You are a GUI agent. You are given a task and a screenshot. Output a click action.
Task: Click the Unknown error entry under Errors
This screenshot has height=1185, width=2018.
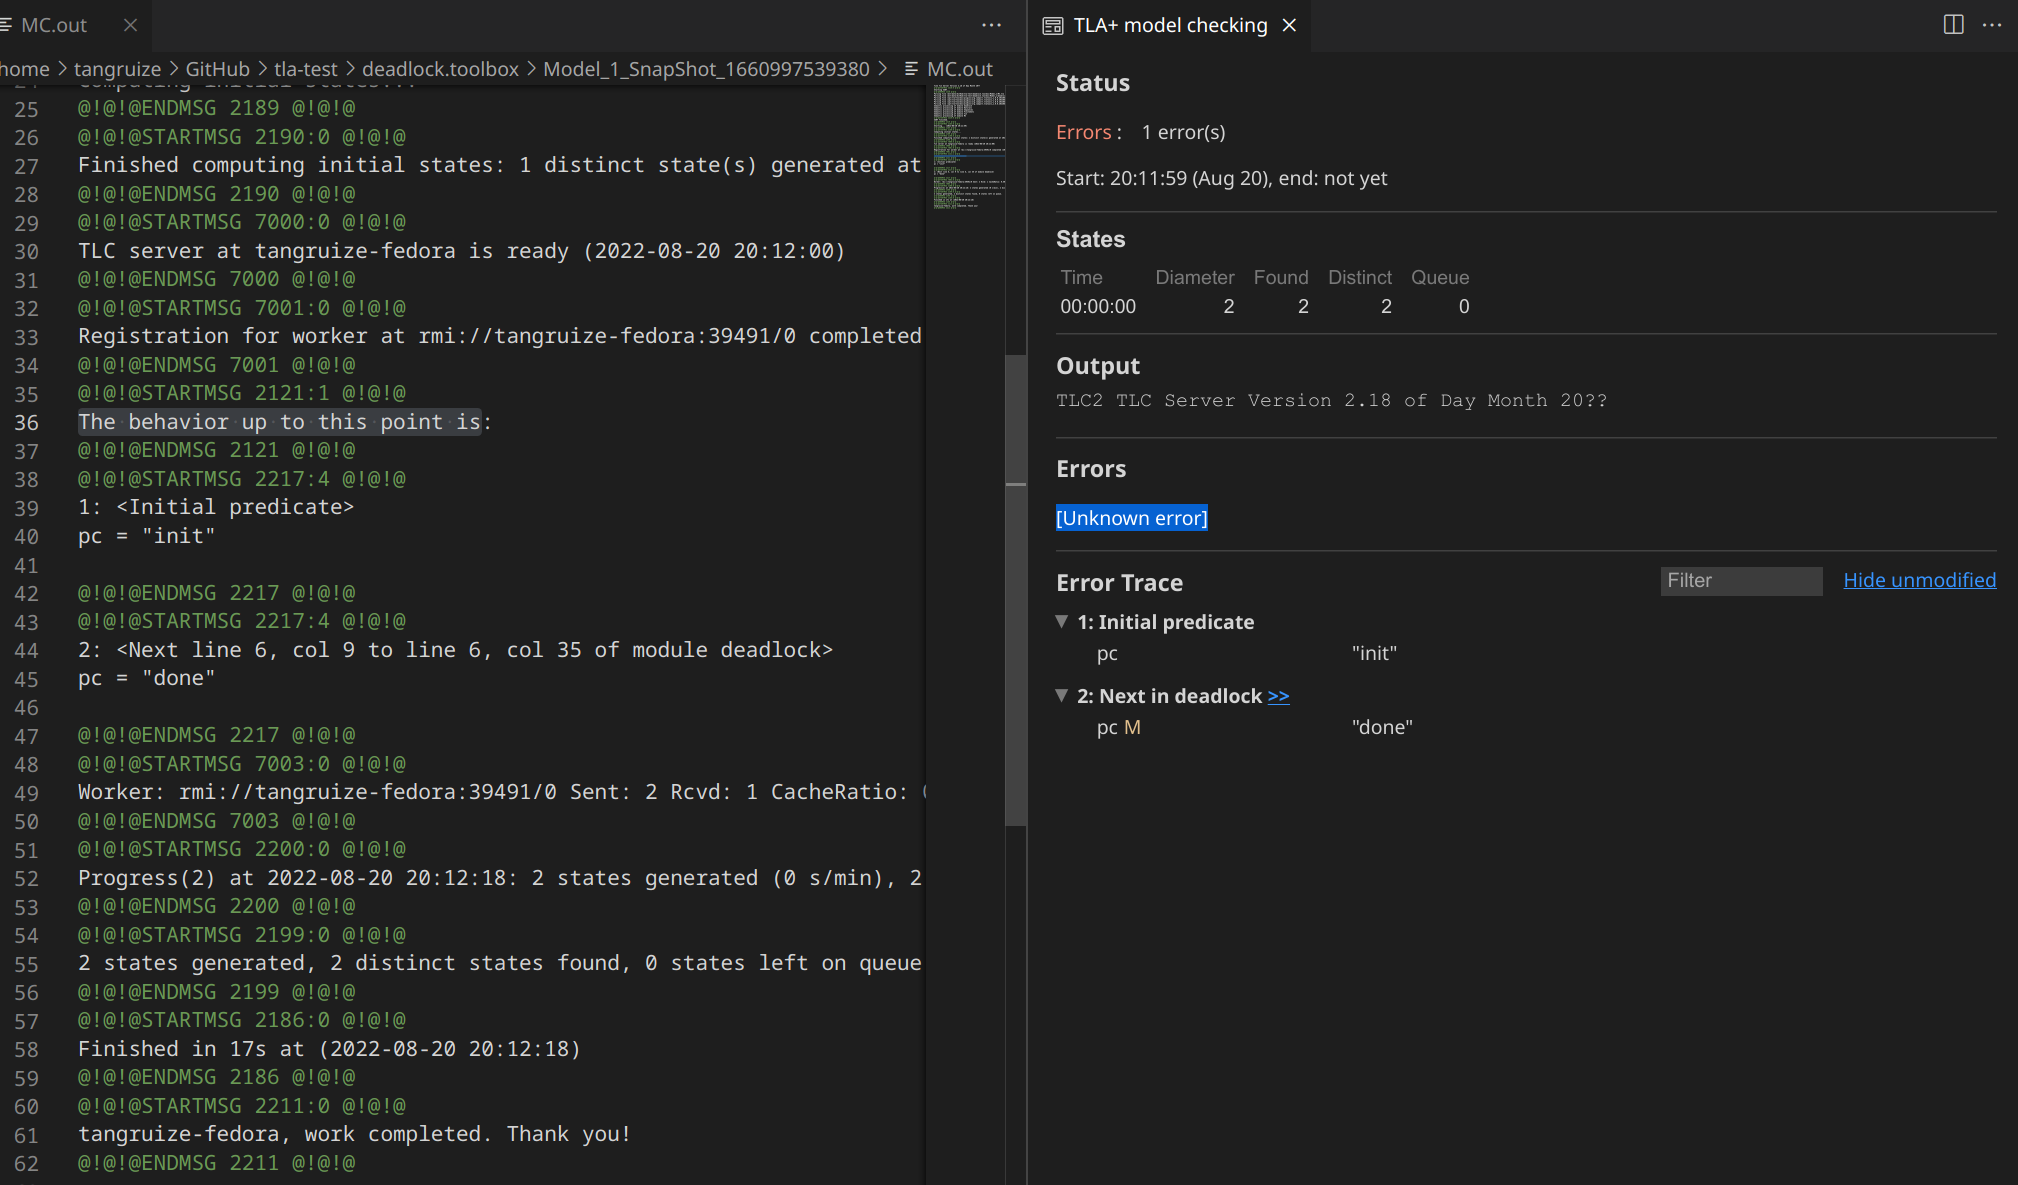point(1131,518)
